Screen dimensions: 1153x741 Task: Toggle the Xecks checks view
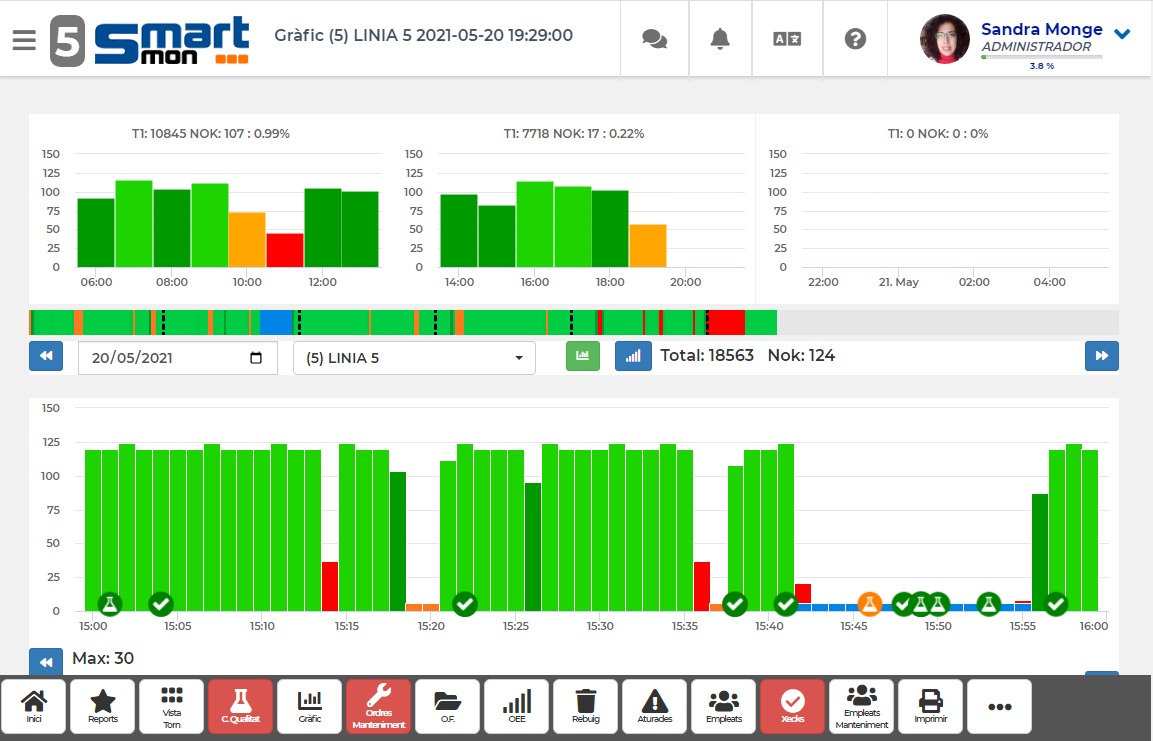pyautogui.click(x=792, y=706)
